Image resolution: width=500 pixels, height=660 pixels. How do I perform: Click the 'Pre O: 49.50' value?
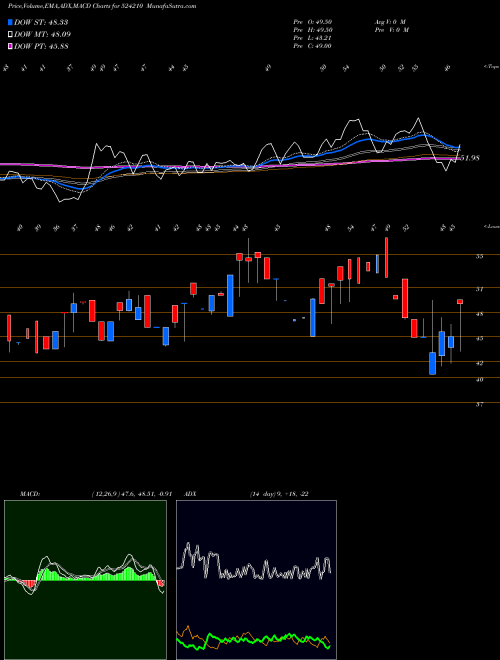pos(313,22)
